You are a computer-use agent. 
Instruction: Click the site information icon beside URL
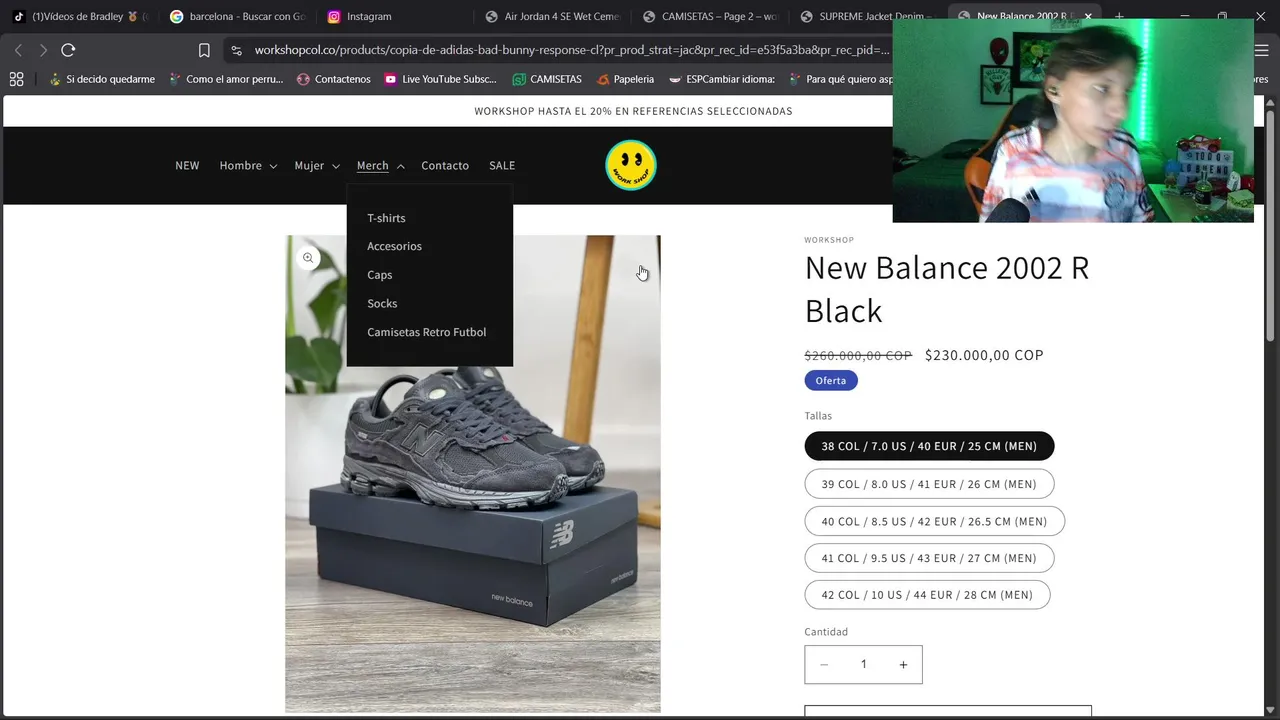[x=235, y=50]
